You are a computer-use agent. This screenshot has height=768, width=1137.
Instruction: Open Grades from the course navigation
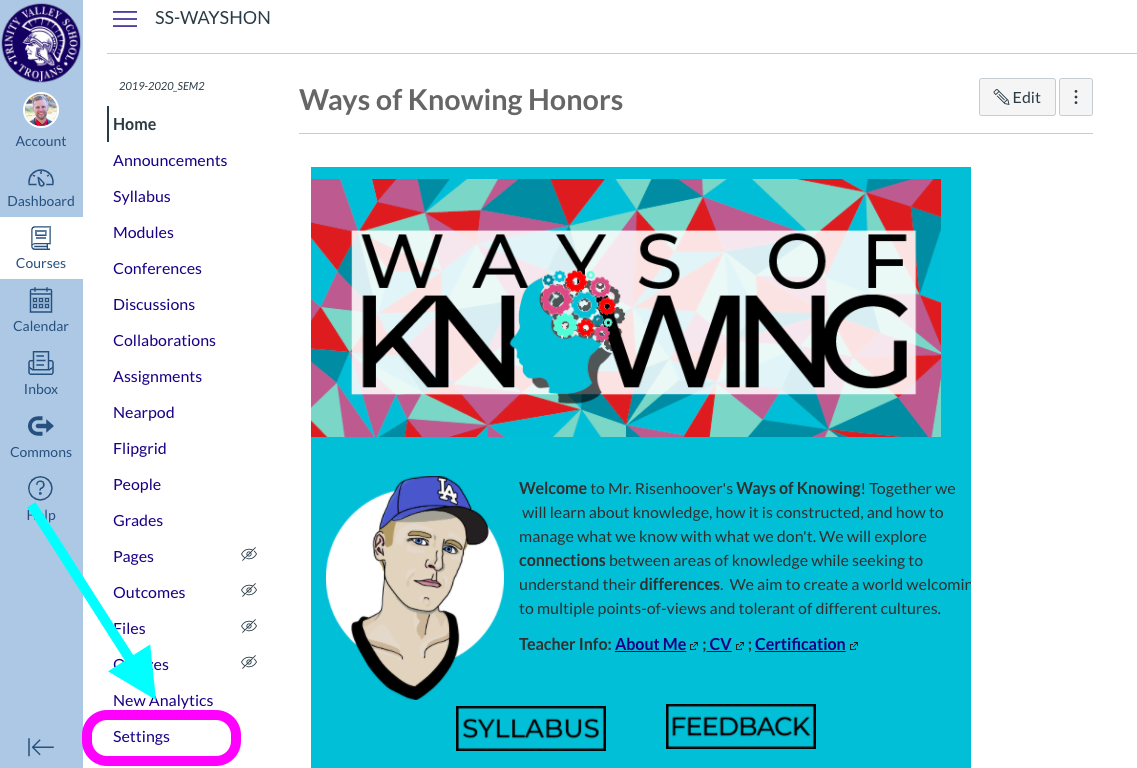137,520
